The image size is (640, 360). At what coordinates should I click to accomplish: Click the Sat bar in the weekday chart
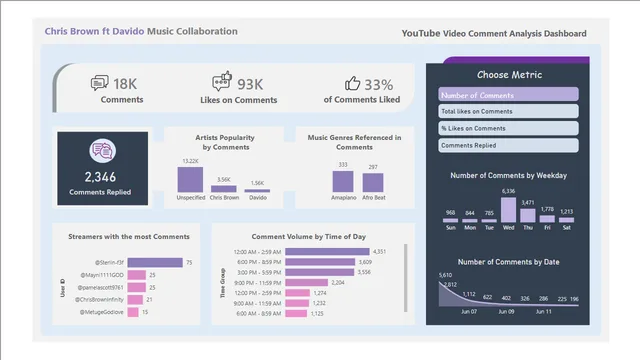point(567,220)
